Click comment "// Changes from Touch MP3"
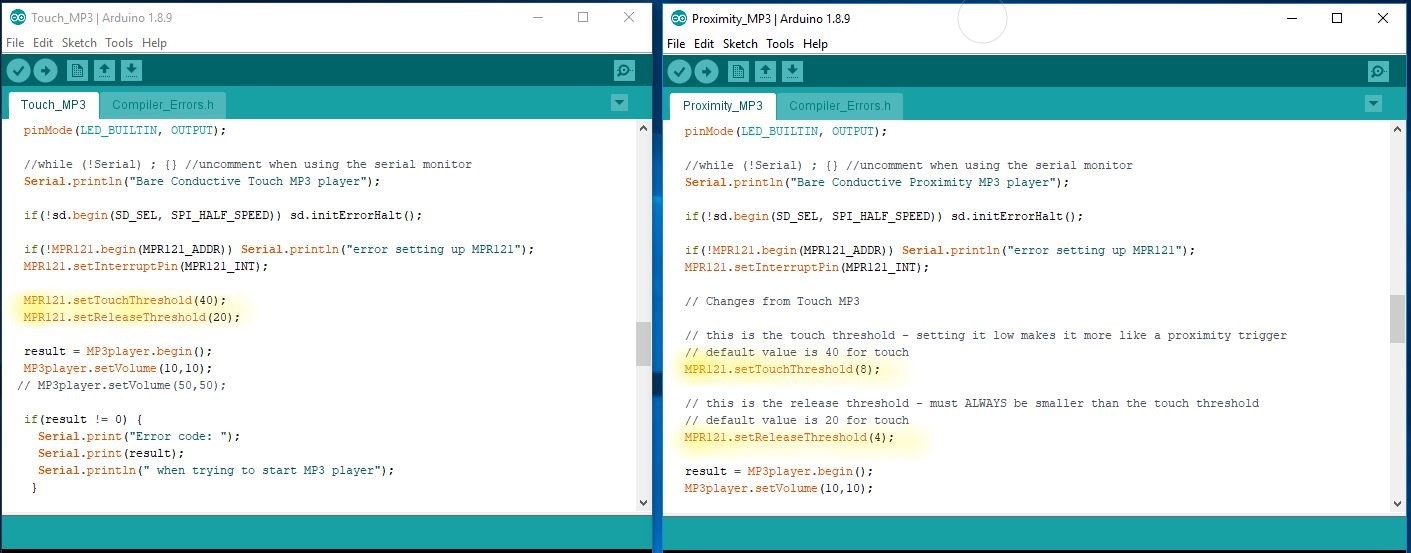1411x553 pixels. coord(772,301)
